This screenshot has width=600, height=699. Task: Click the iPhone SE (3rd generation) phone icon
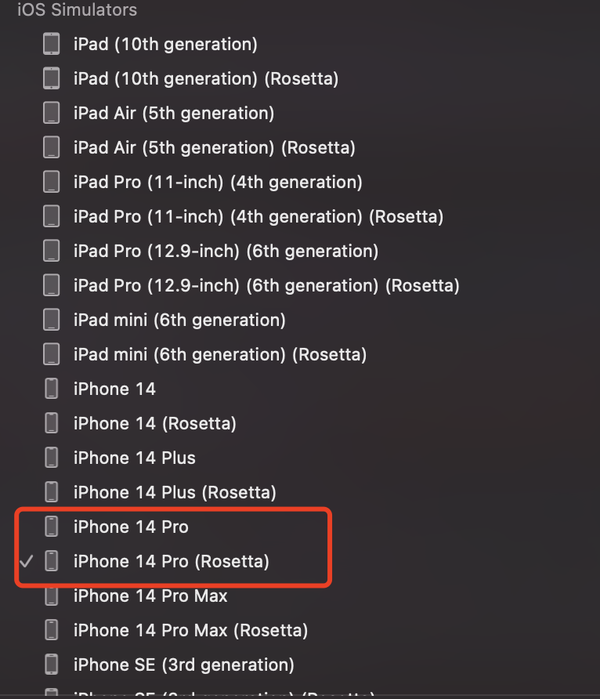click(51, 665)
